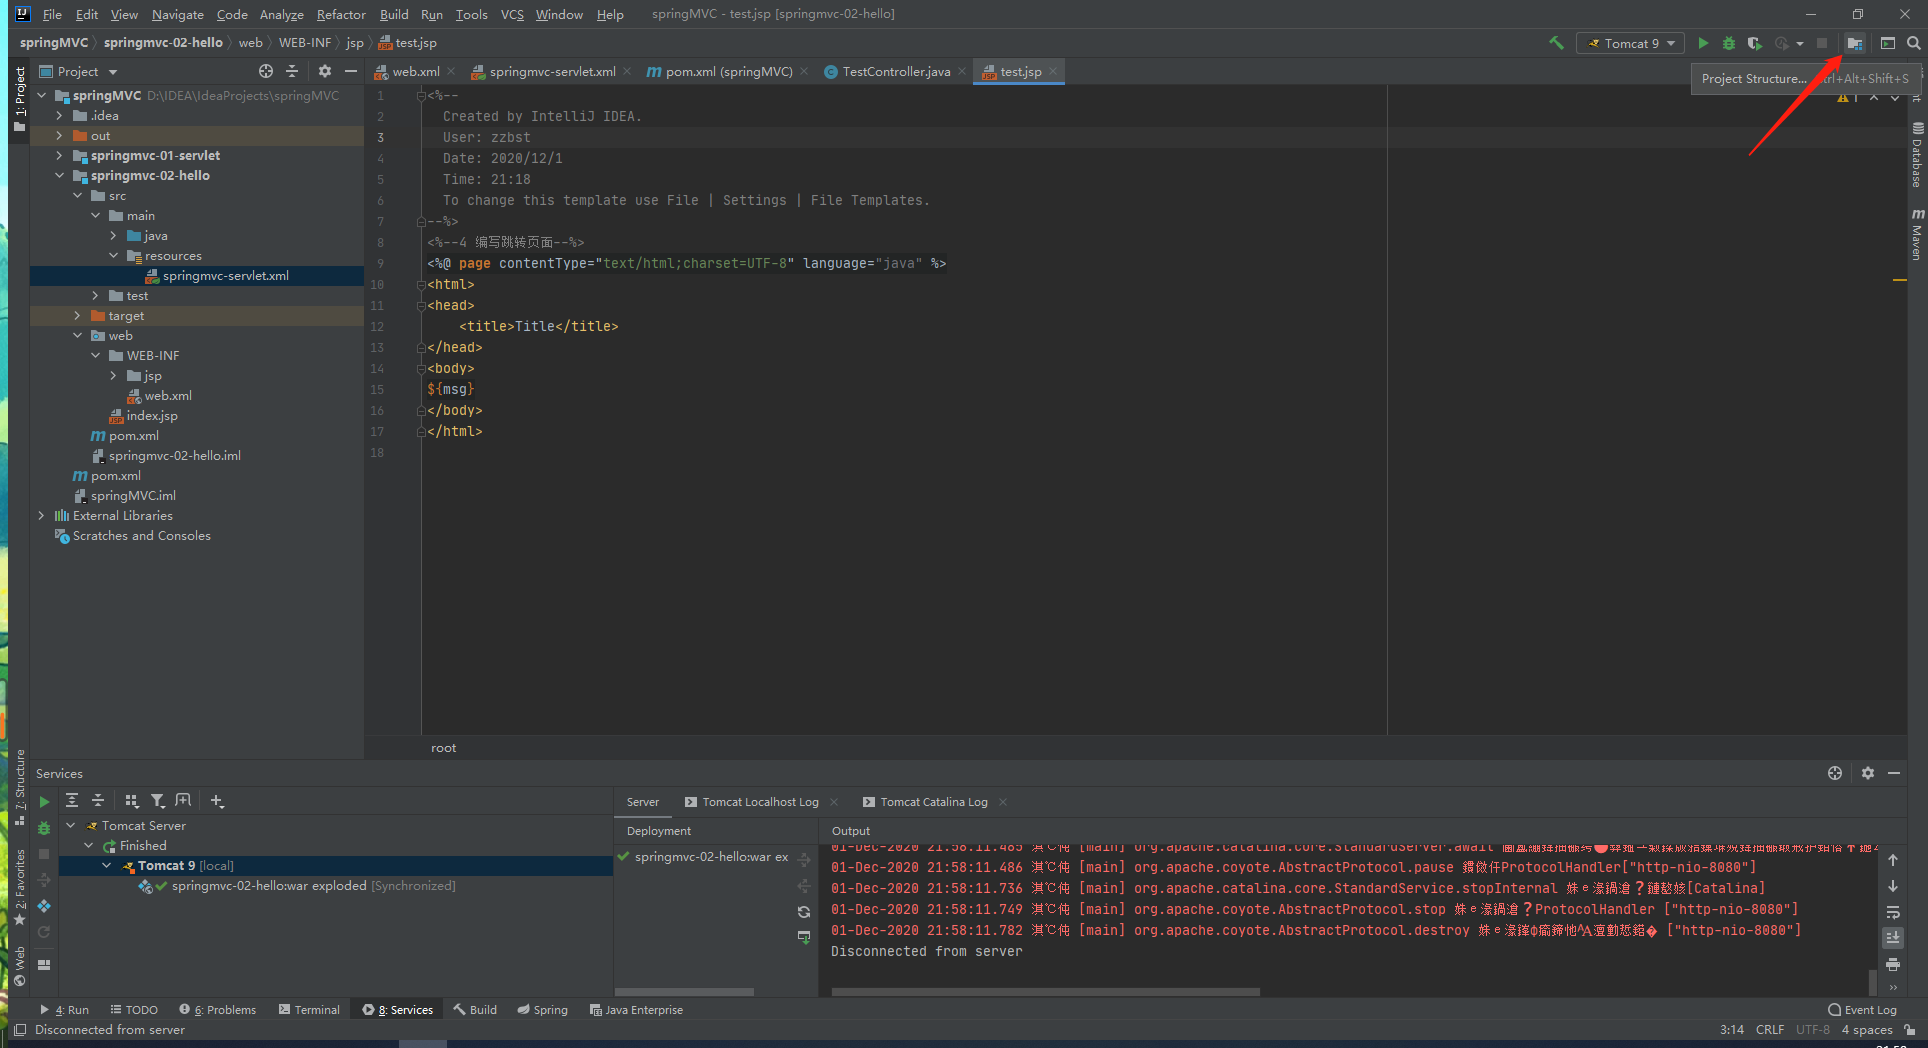Open the Project view mode dropdown
The width and height of the screenshot is (1928, 1048).
tap(78, 71)
